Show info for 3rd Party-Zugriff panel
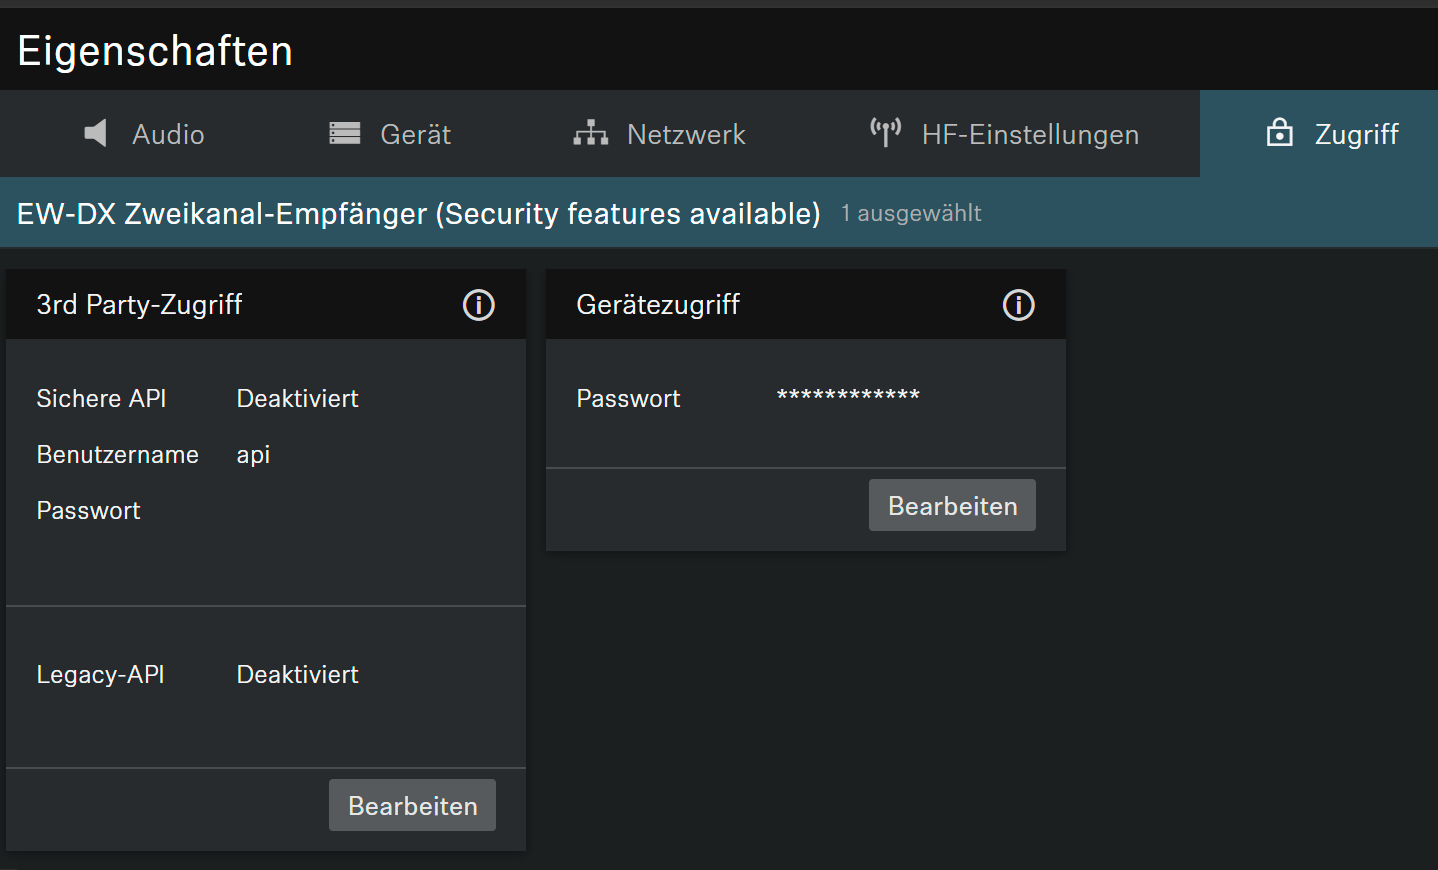The image size is (1438, 870). click(x=478, y=305)
